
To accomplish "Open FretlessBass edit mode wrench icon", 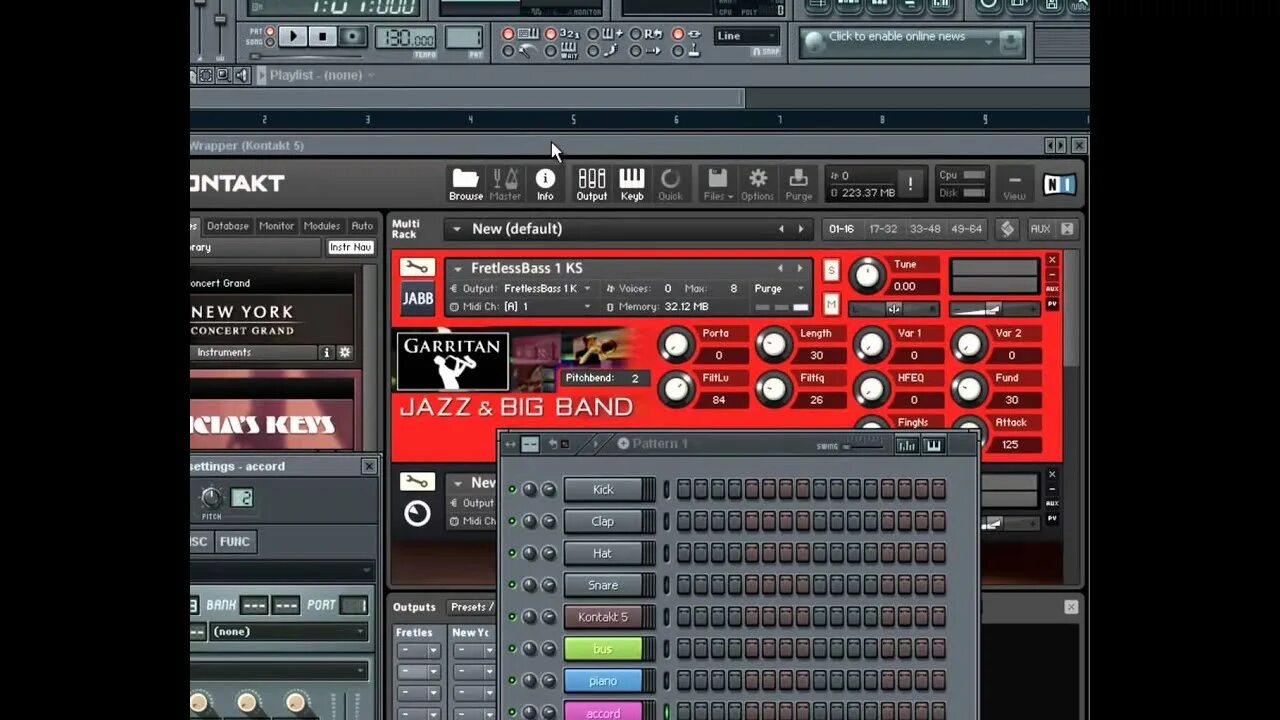I will tap(417, 267).
